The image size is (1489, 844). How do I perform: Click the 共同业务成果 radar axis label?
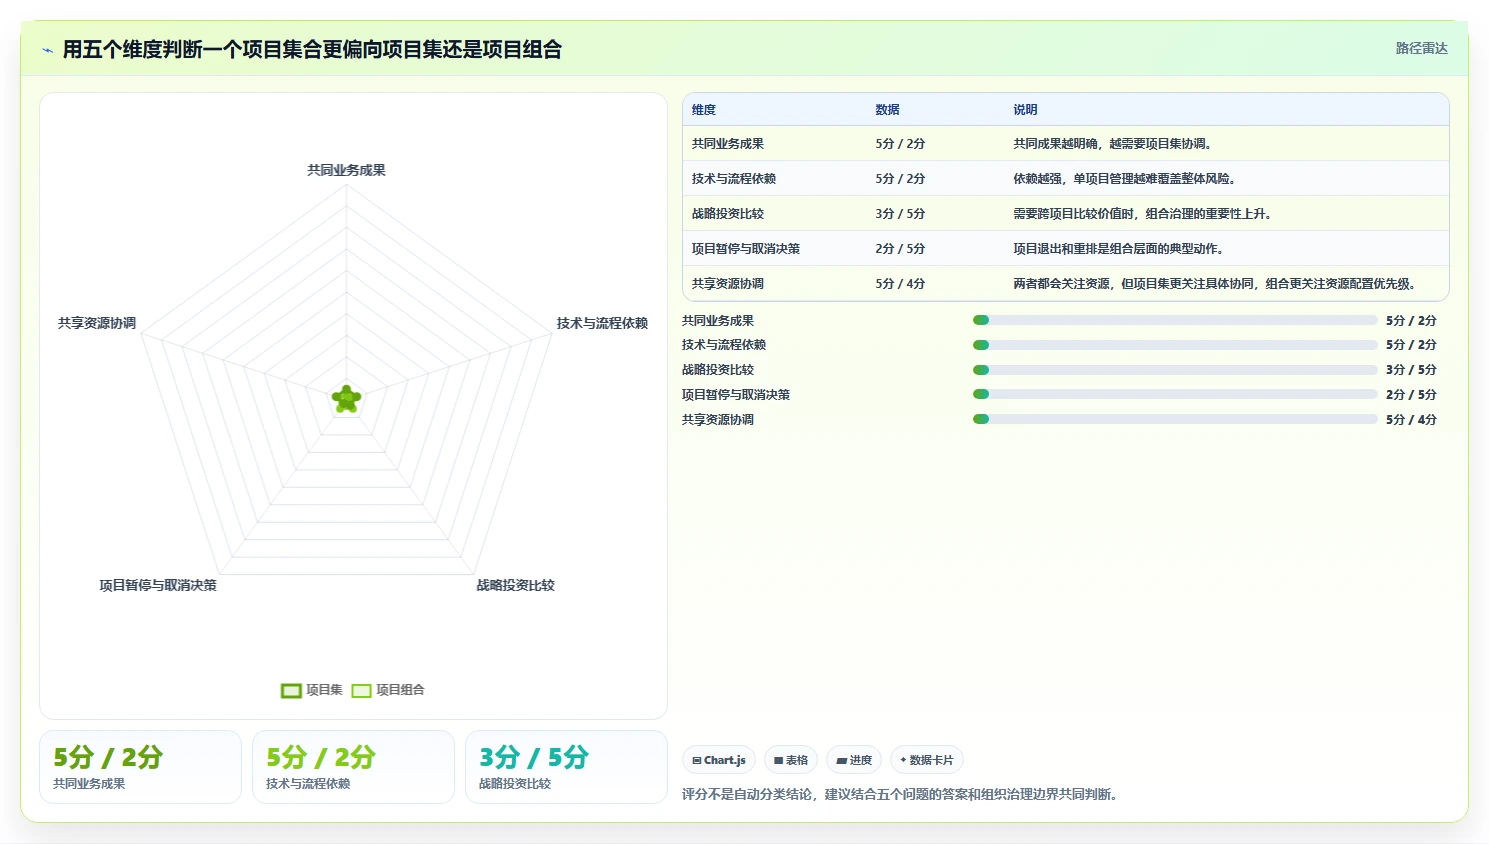coord(346,170)
